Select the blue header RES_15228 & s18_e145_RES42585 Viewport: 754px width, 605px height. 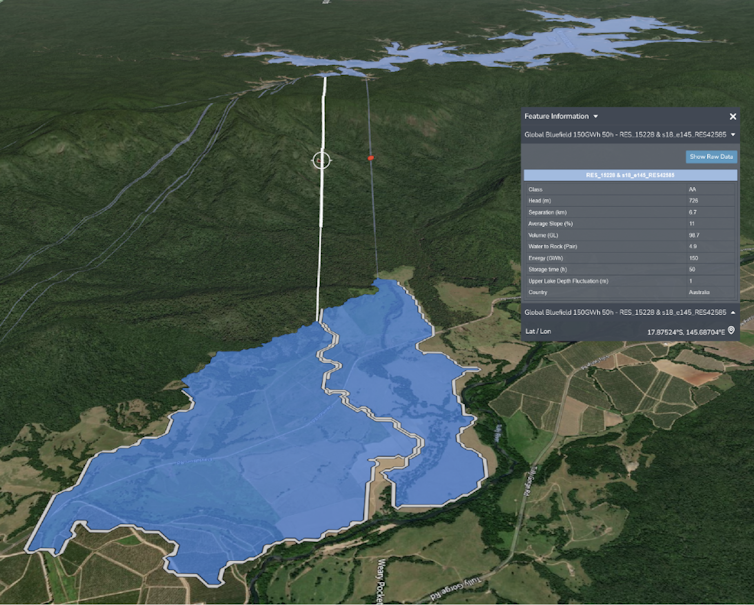[629, 175]
